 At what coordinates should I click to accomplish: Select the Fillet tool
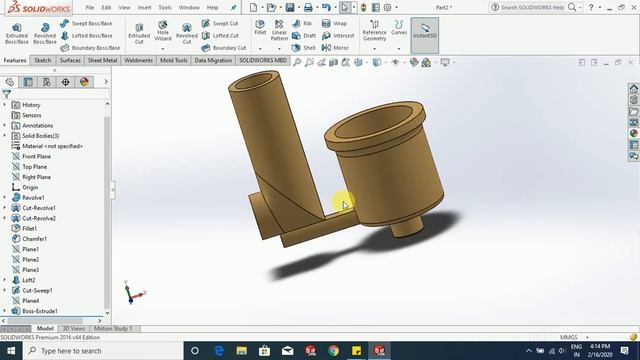(260, 28)
